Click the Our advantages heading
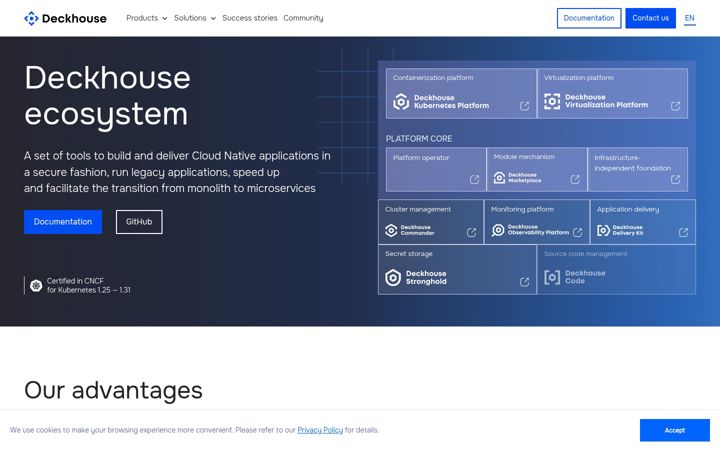The image size is (720, 450). 113,391
